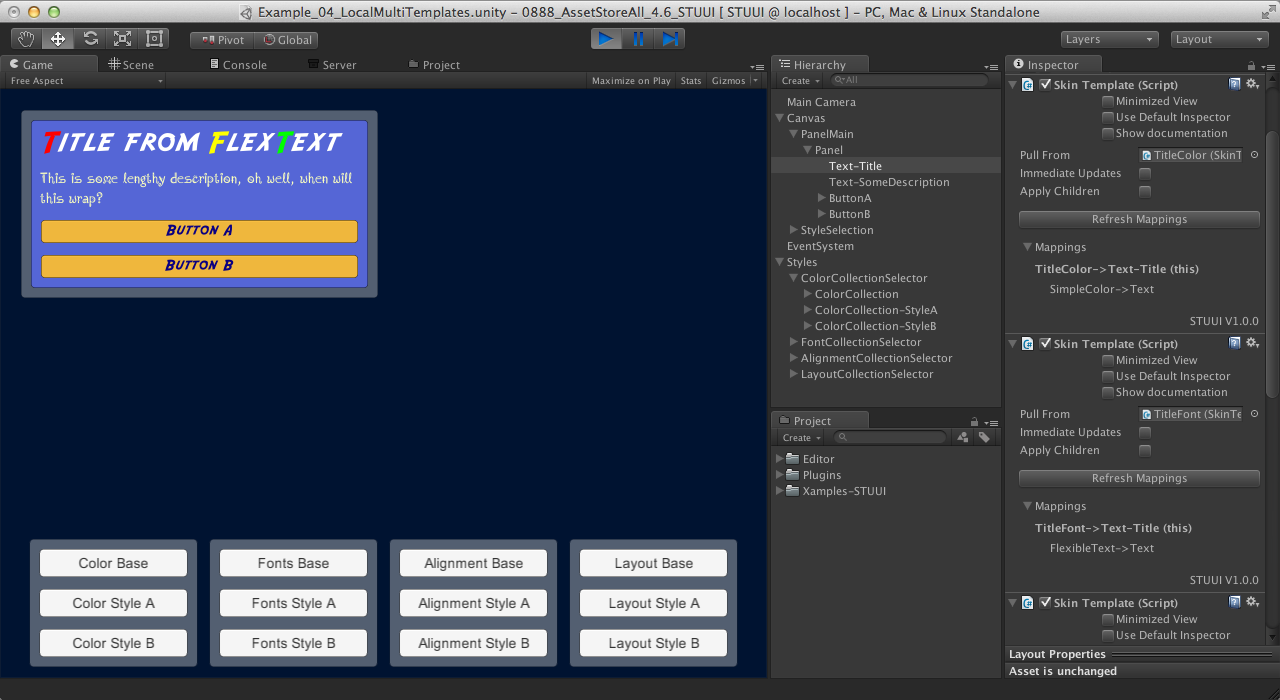Image resolution: width=1280 pixels, height=700 pixels.
Task: Click the Hierarchy search field
Action: (x=909, y=81)
